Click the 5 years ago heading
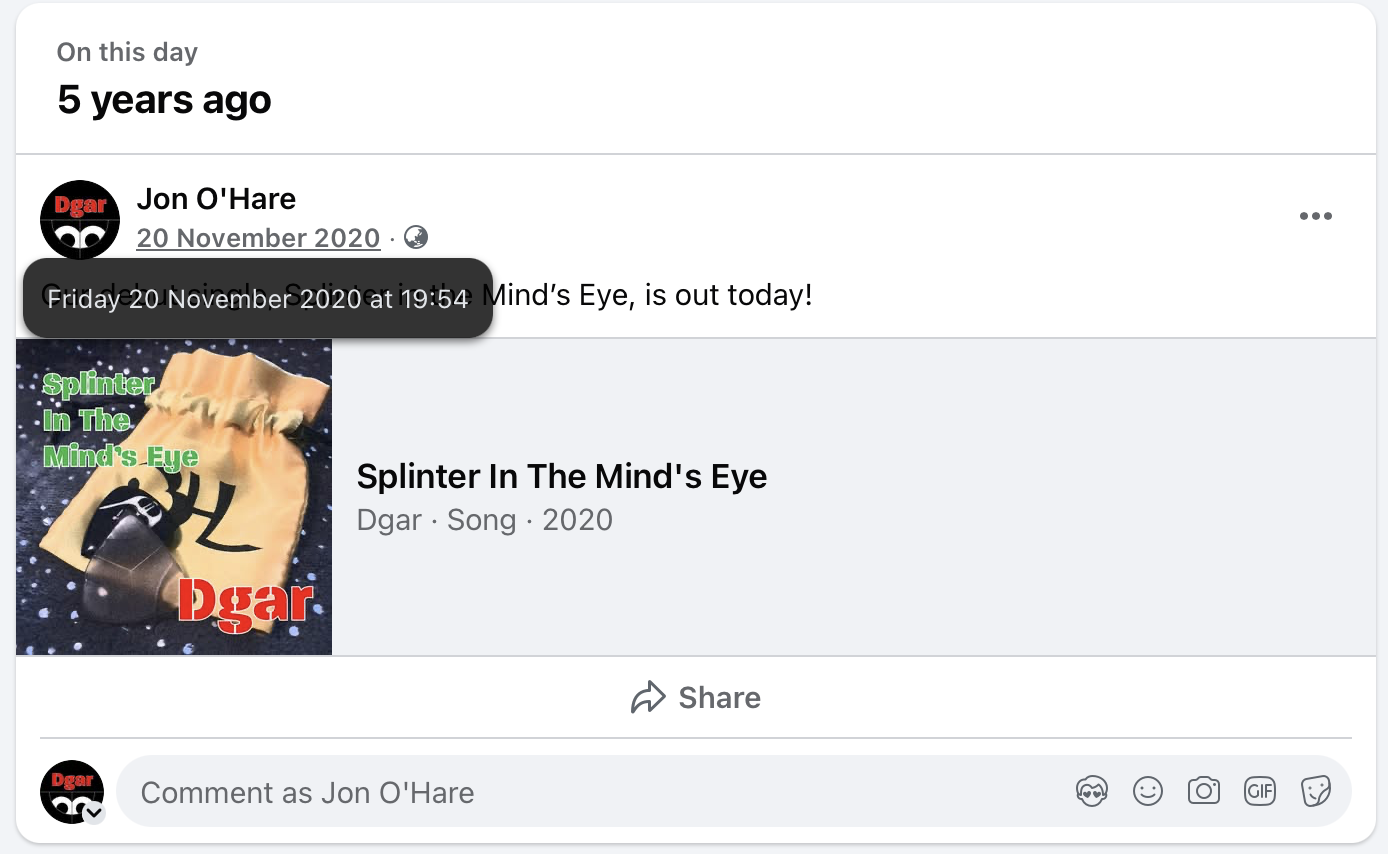1388x854 pixels. pos(164,100)
